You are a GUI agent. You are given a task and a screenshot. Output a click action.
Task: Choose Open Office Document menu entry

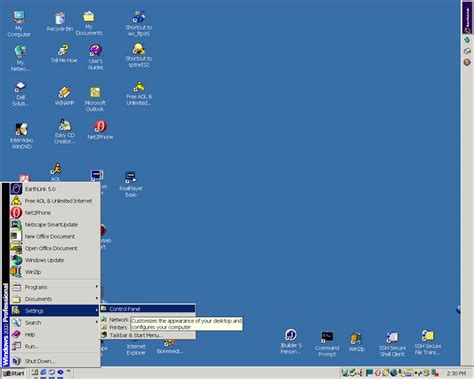point(55,248)
